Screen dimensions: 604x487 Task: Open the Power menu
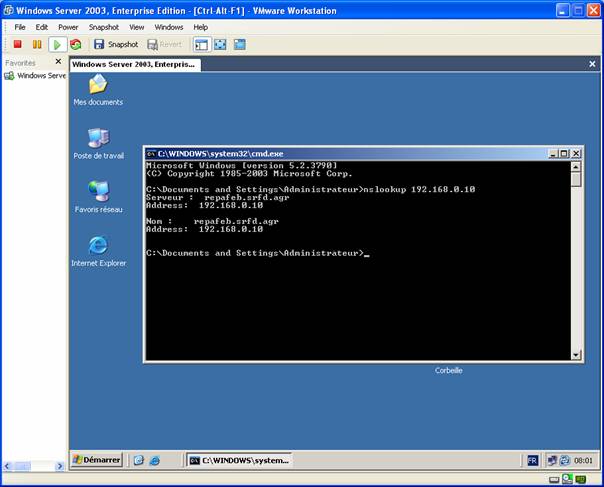[x=68, y=27]
